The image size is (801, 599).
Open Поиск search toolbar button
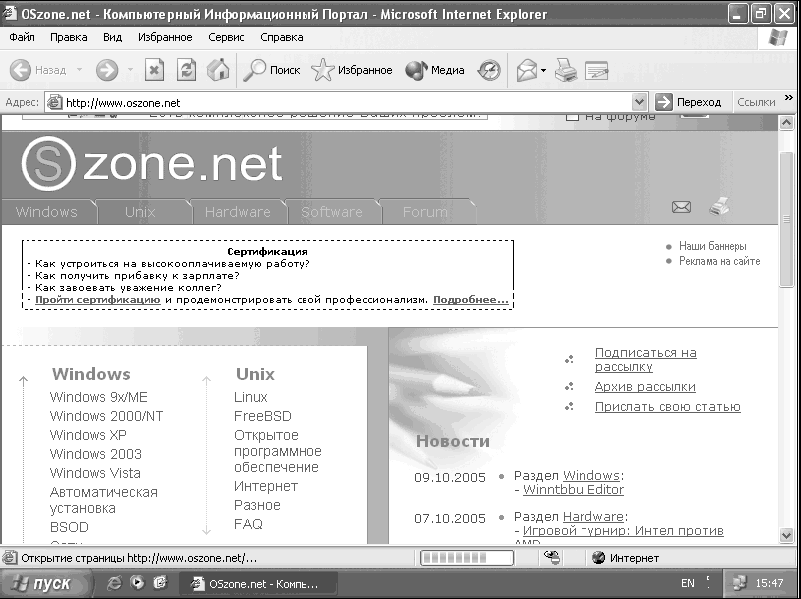(271, 70)
